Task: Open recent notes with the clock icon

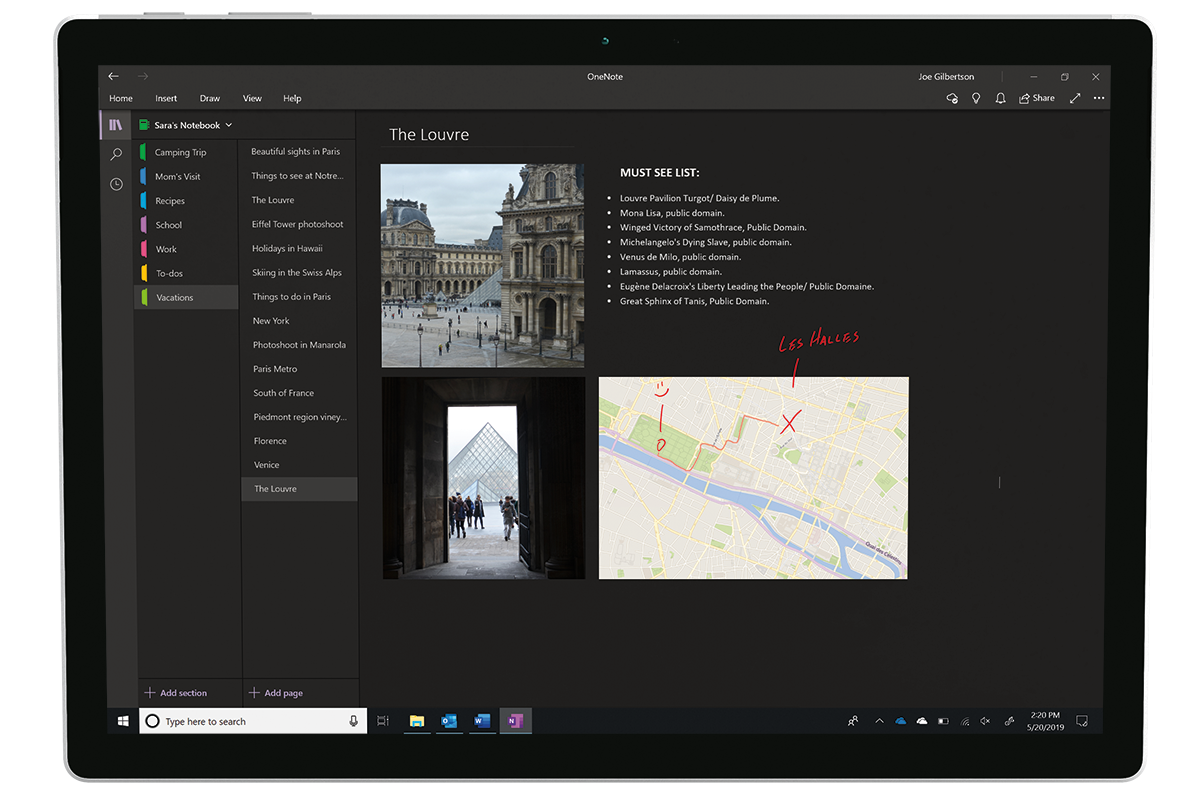Action: pos(115,183)
